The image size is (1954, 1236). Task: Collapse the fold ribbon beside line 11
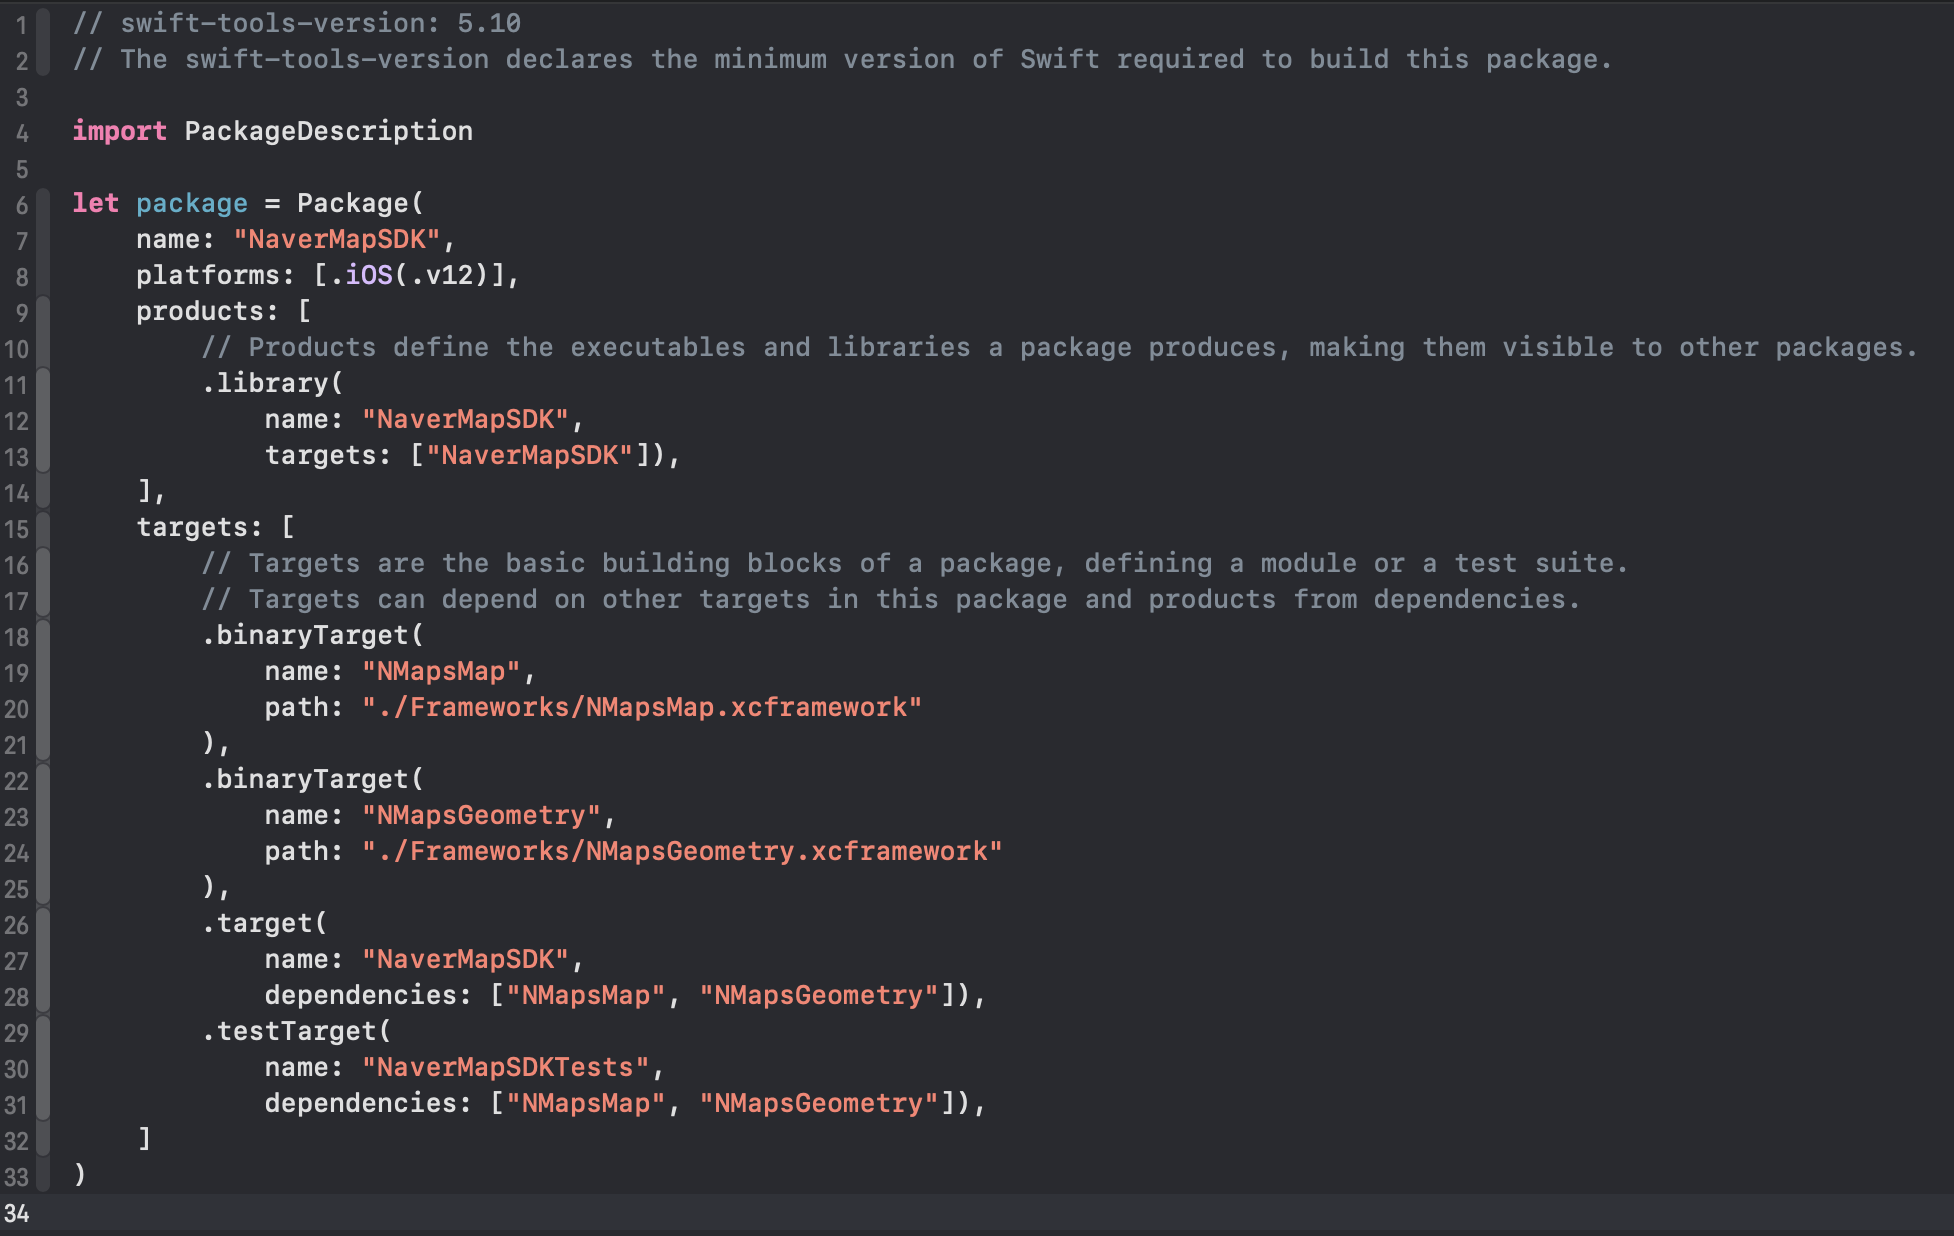pos(43,385)
